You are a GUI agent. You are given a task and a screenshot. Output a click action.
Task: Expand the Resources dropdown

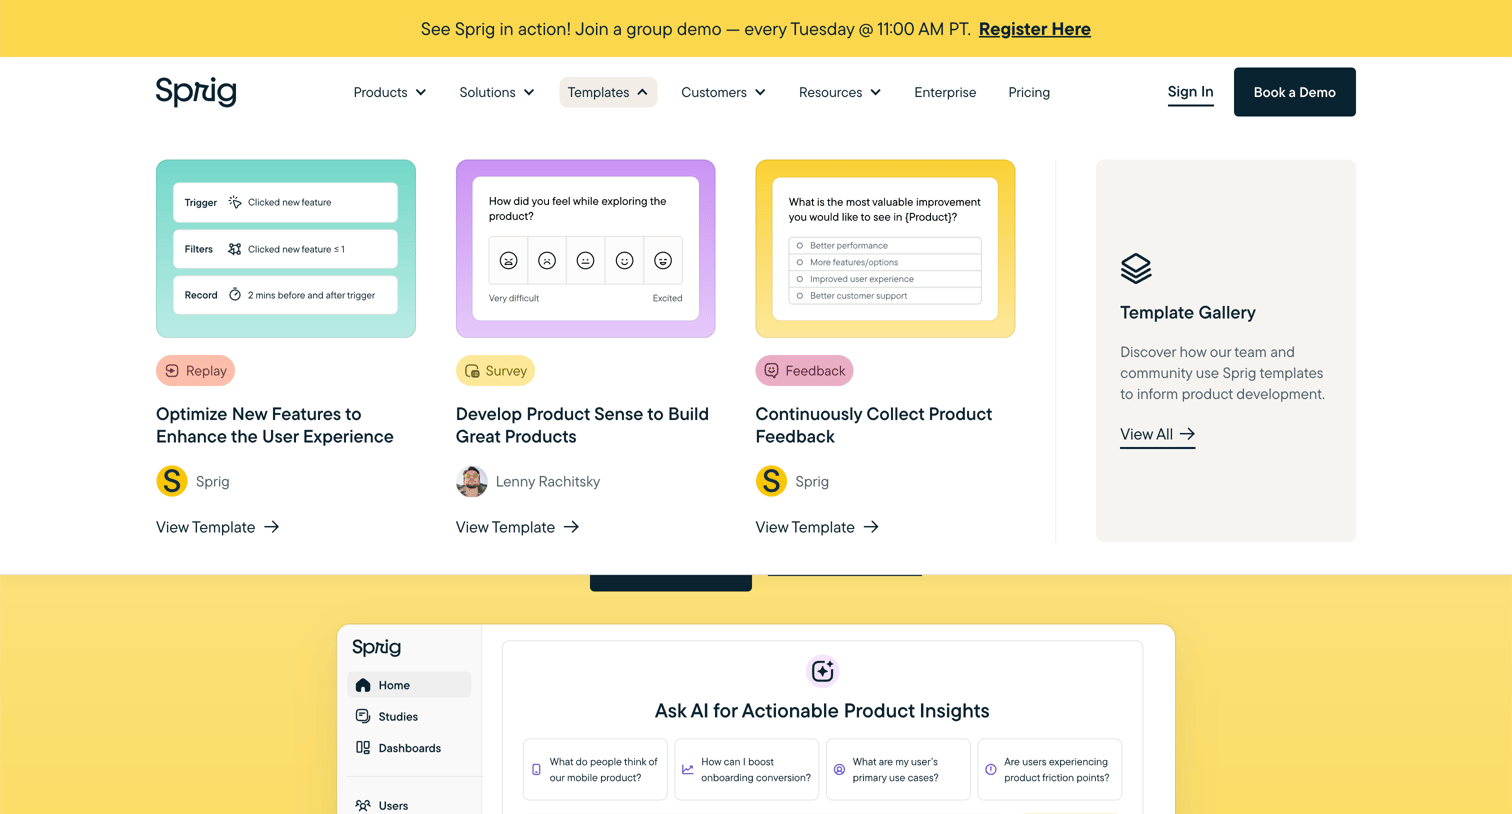coord(840,92)
